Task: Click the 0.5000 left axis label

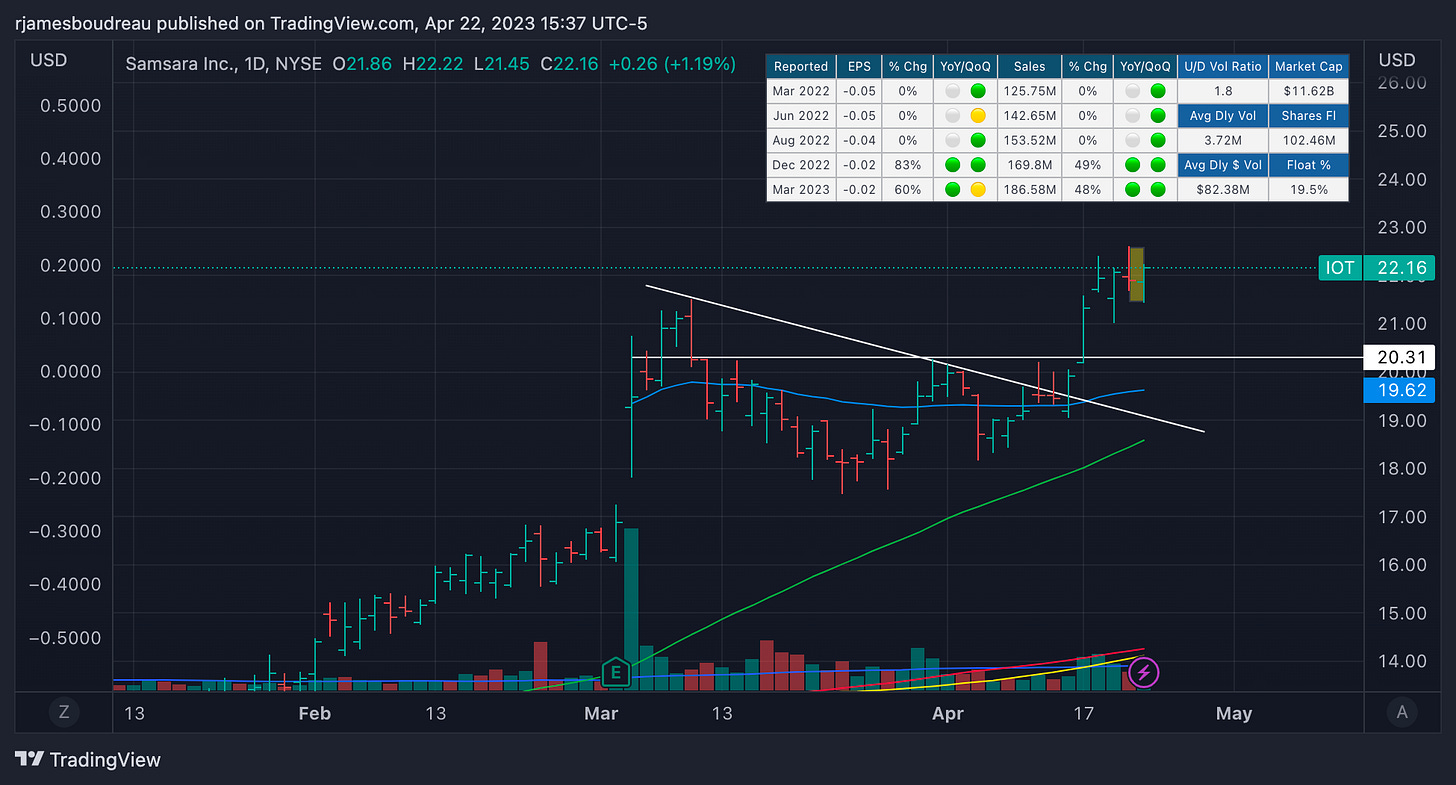Action: point(71,105)
